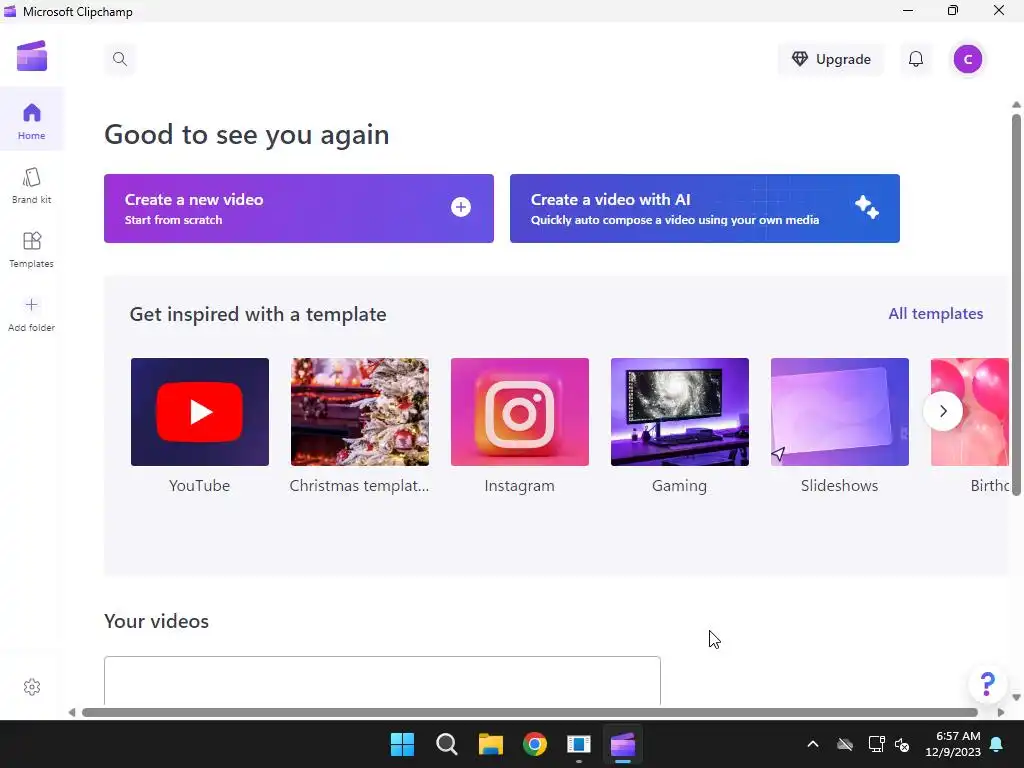Screen dimensions: 1024x768
Task: Go to Home in the sidebar
Action: [31, 121]
